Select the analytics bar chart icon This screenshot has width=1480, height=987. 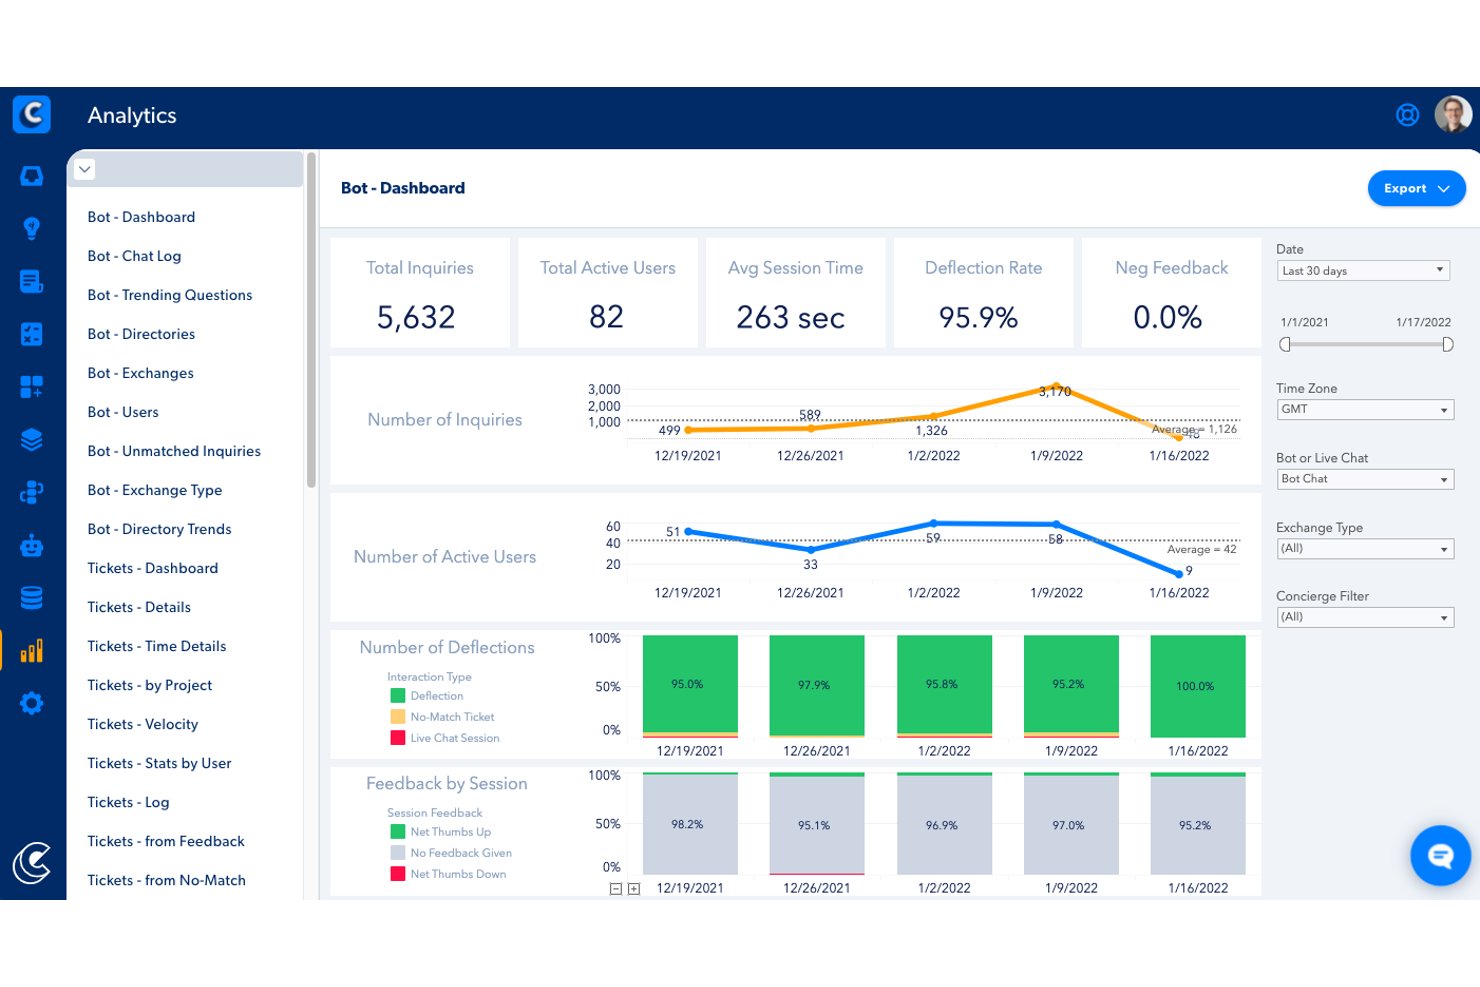[32, 651]
